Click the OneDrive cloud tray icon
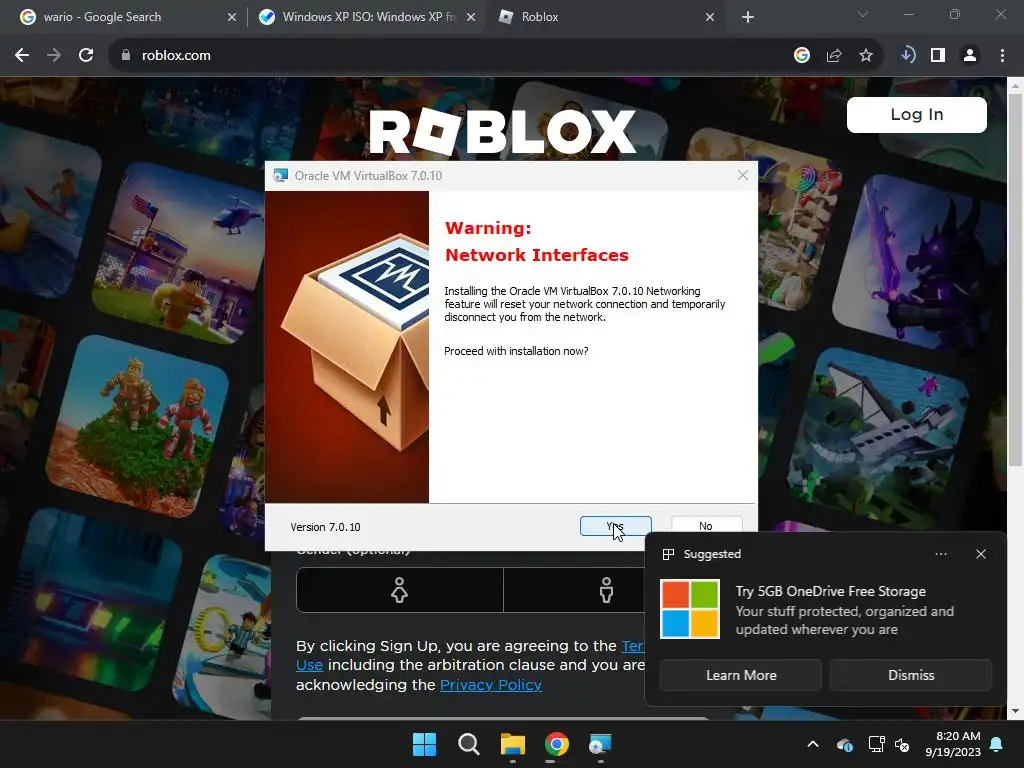 [x=844, y=744]
